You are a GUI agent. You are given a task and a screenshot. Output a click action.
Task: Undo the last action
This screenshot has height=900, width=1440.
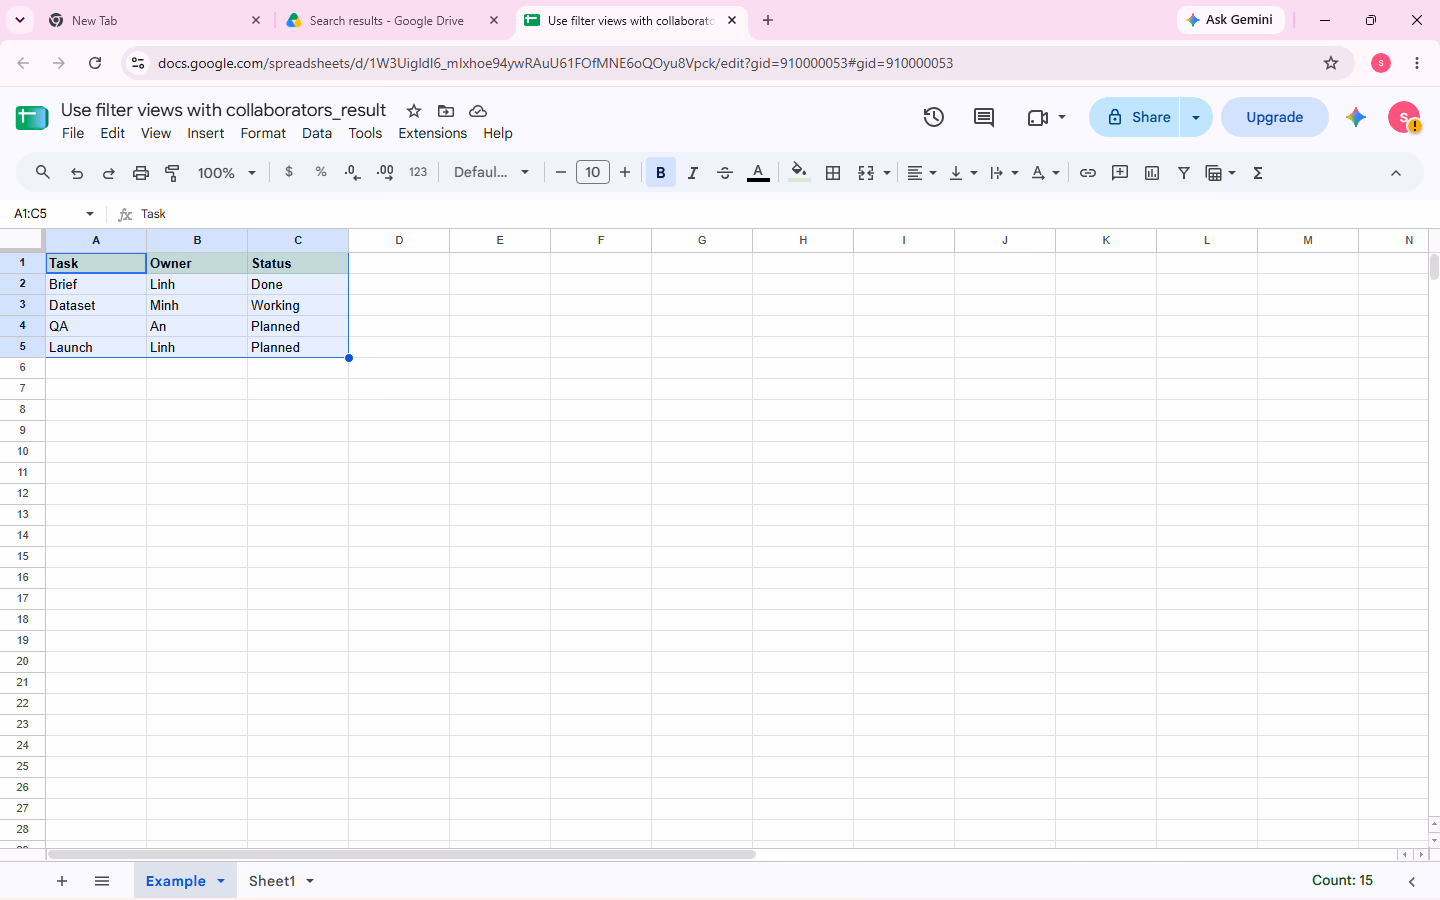pyautogui.click(x=77, y=173)
